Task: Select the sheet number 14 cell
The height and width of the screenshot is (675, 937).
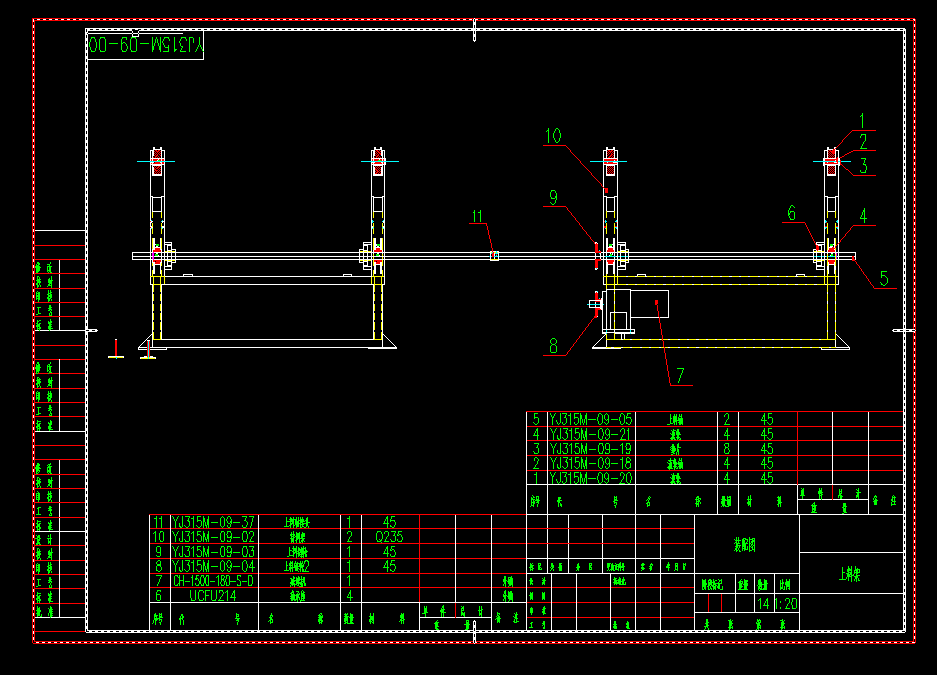Action: pos(763,603)
